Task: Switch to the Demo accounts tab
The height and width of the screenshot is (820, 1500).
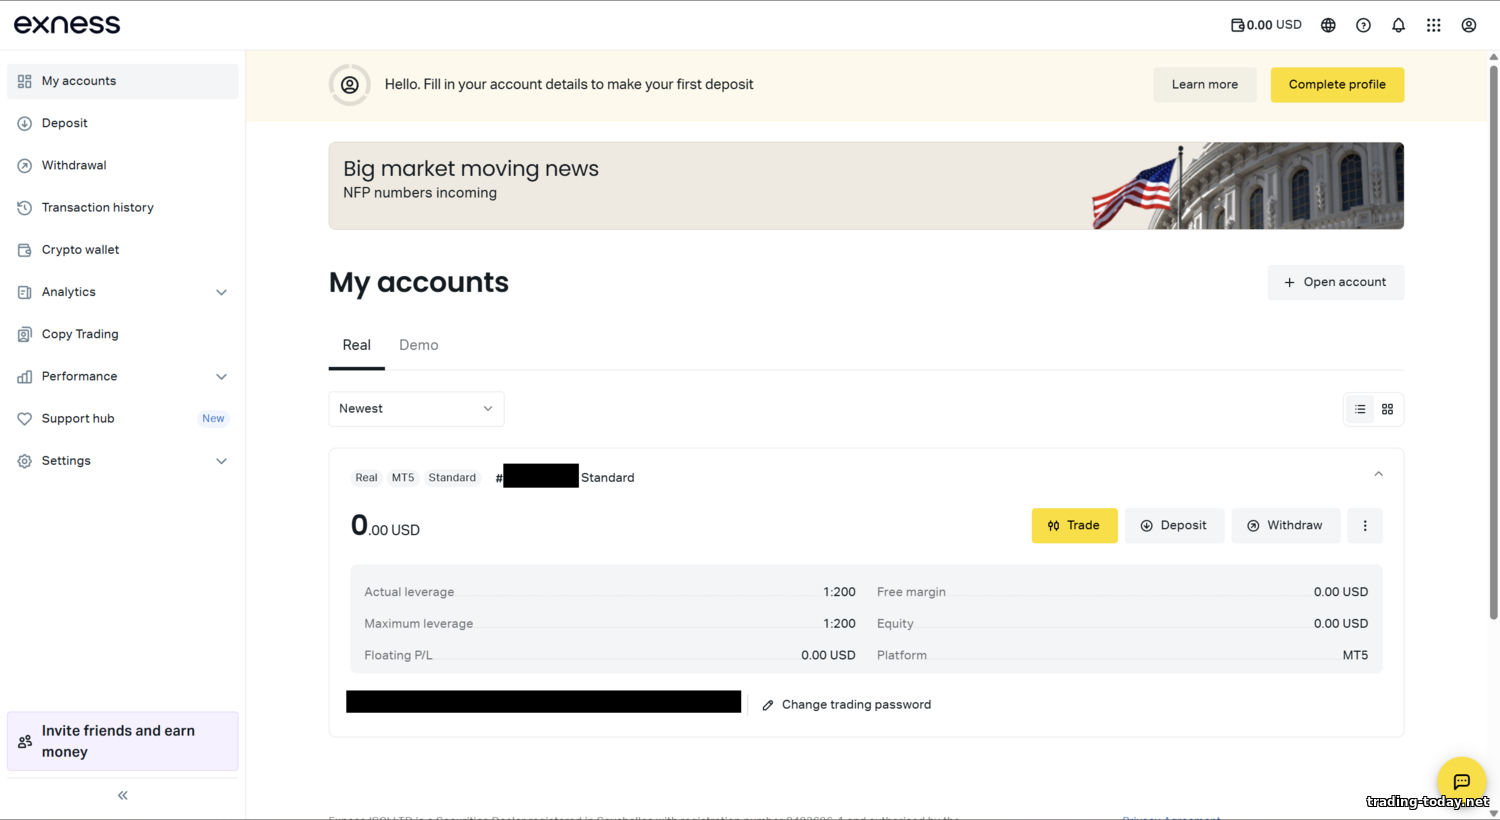Action: pyautogui.click(x=418, y=345)
